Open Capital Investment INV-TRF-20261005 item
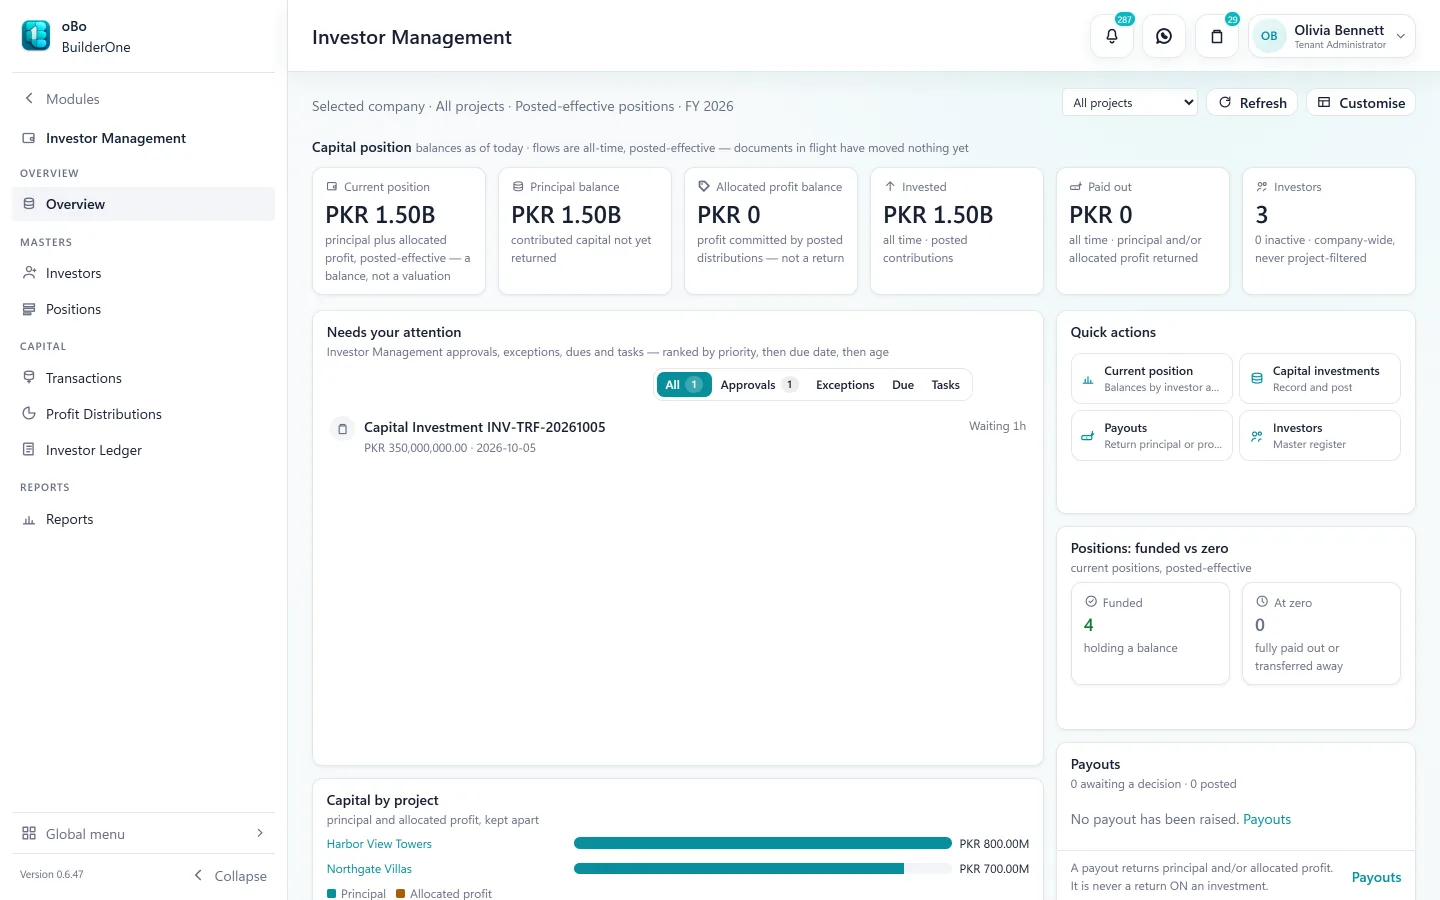Viewport: 1440px width, 900px height. pos(678,437)
